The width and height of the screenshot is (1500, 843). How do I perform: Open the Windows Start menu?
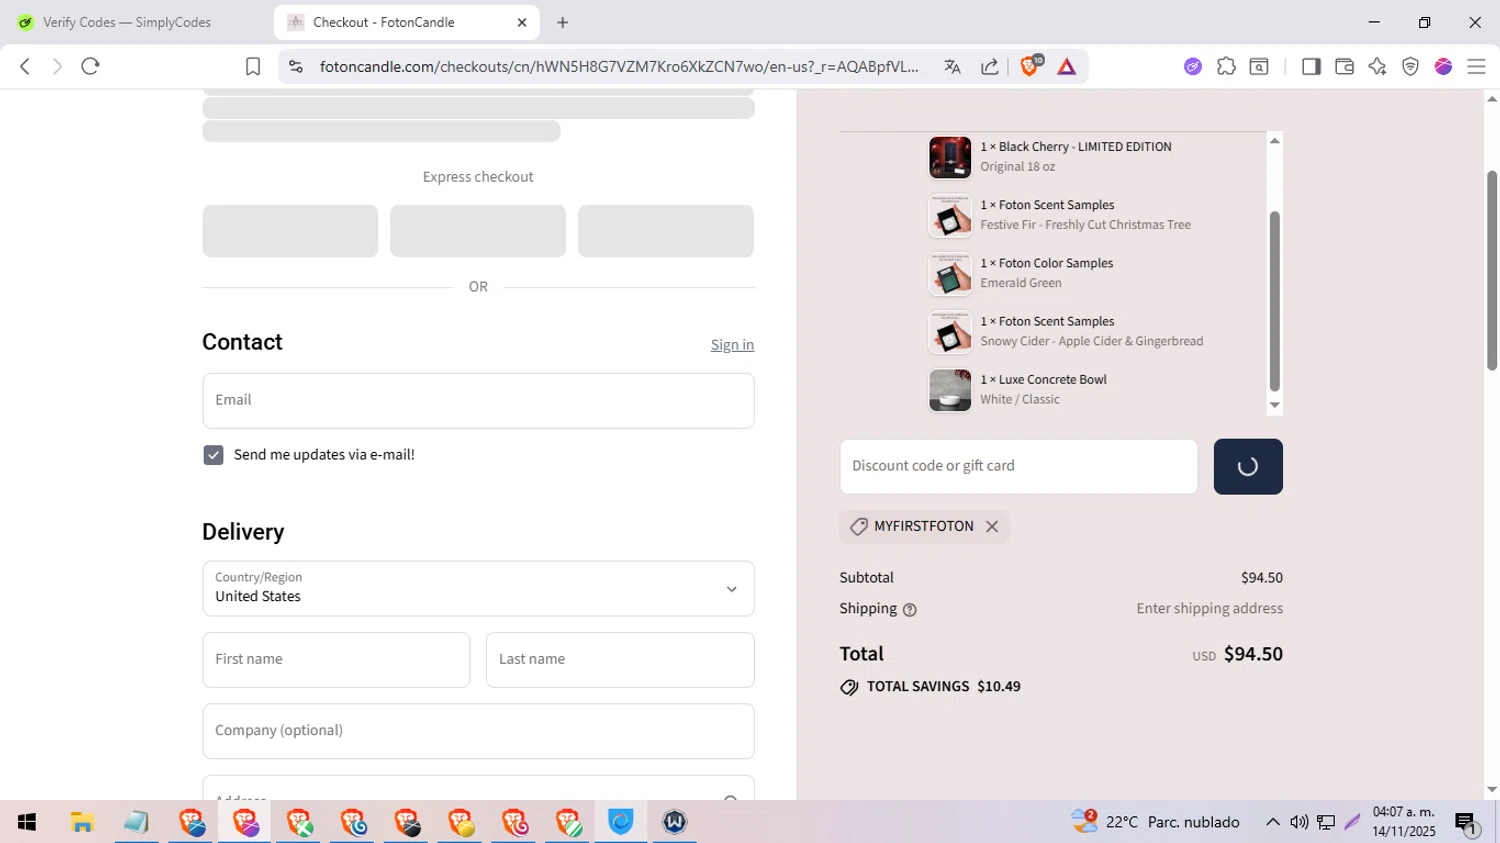click(x=27, y=822)
